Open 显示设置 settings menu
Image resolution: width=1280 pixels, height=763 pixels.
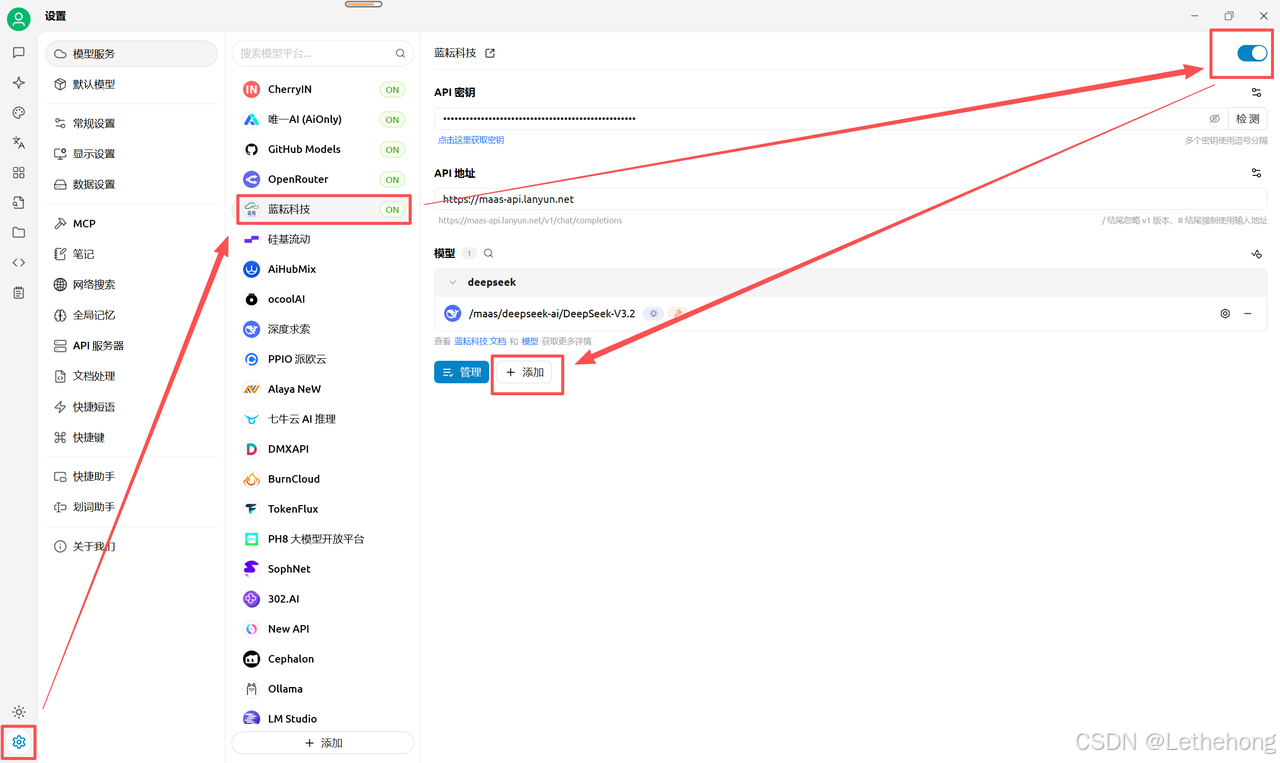point(131,154)
